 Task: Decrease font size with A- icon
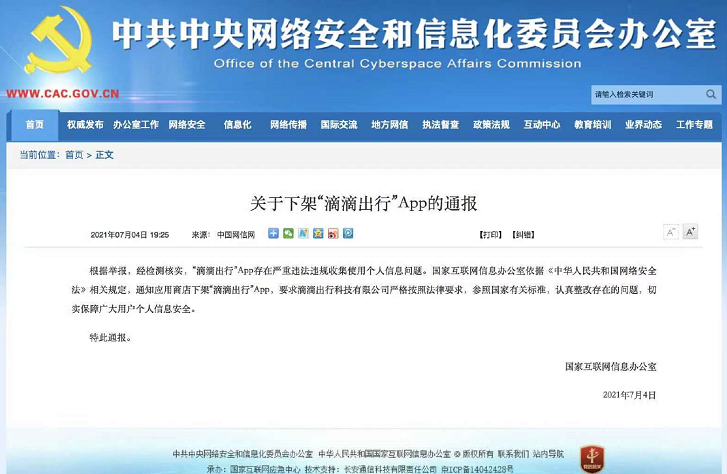670,232
